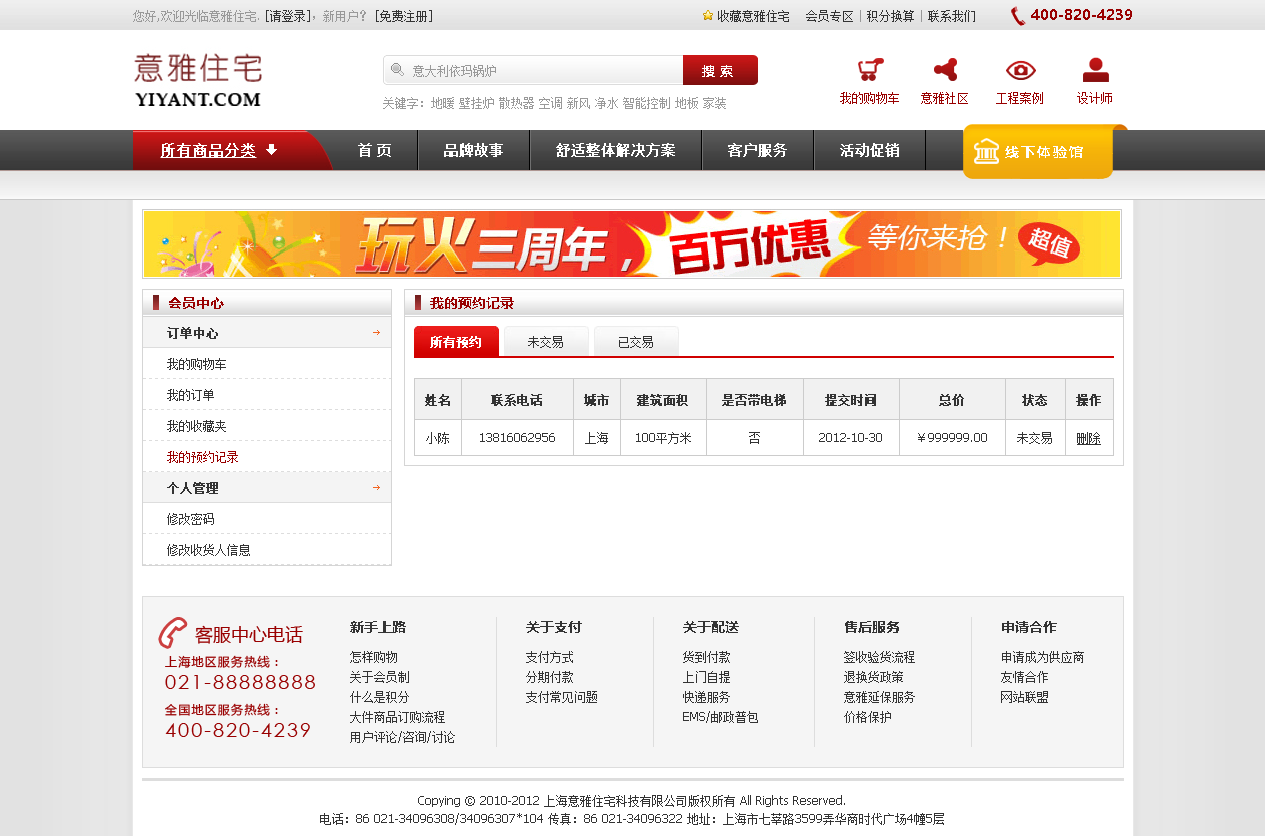The image size is (1265, 836).
Task: Click the 设计师 person icon
Action: coord(1095,70)
